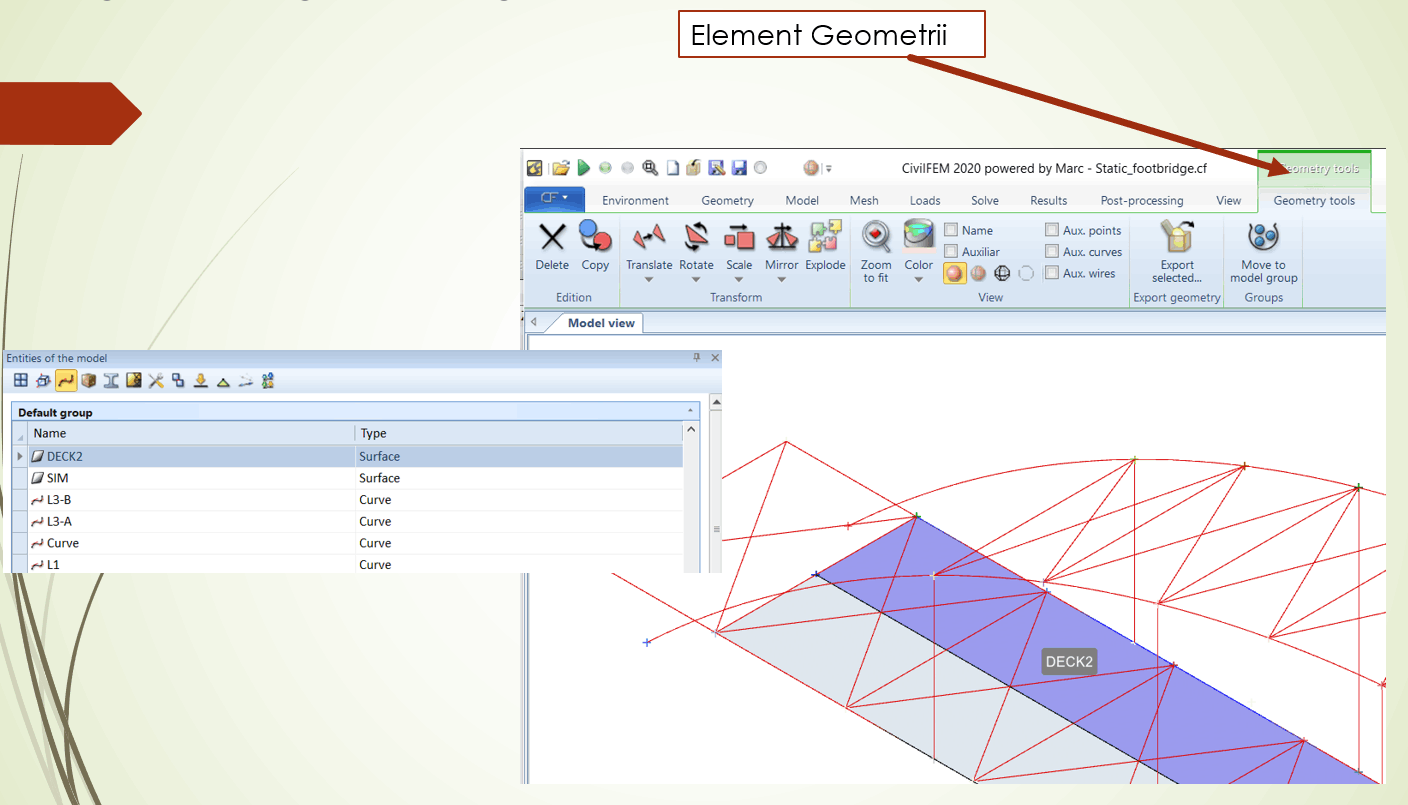Click the Delete tool in Edition group
The height and width of the screenshot is (805, 1408).
[552, 247]
